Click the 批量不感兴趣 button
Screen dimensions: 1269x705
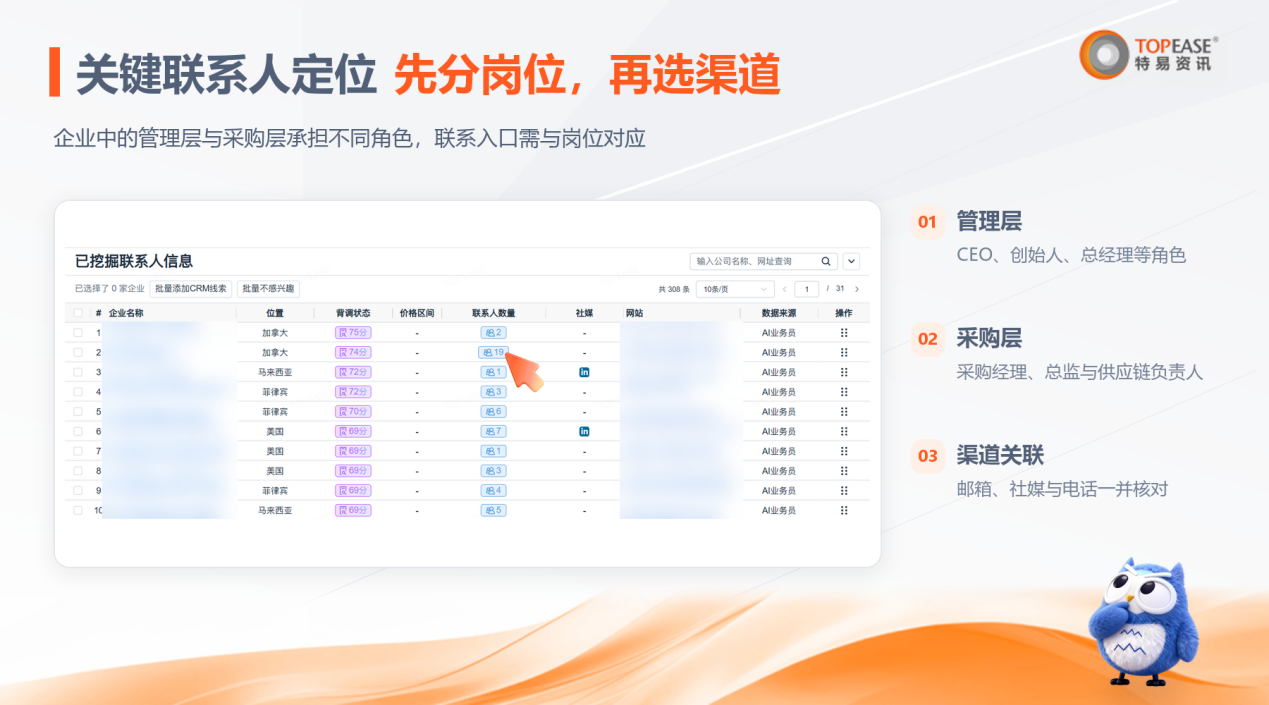[x=268, y=289]
